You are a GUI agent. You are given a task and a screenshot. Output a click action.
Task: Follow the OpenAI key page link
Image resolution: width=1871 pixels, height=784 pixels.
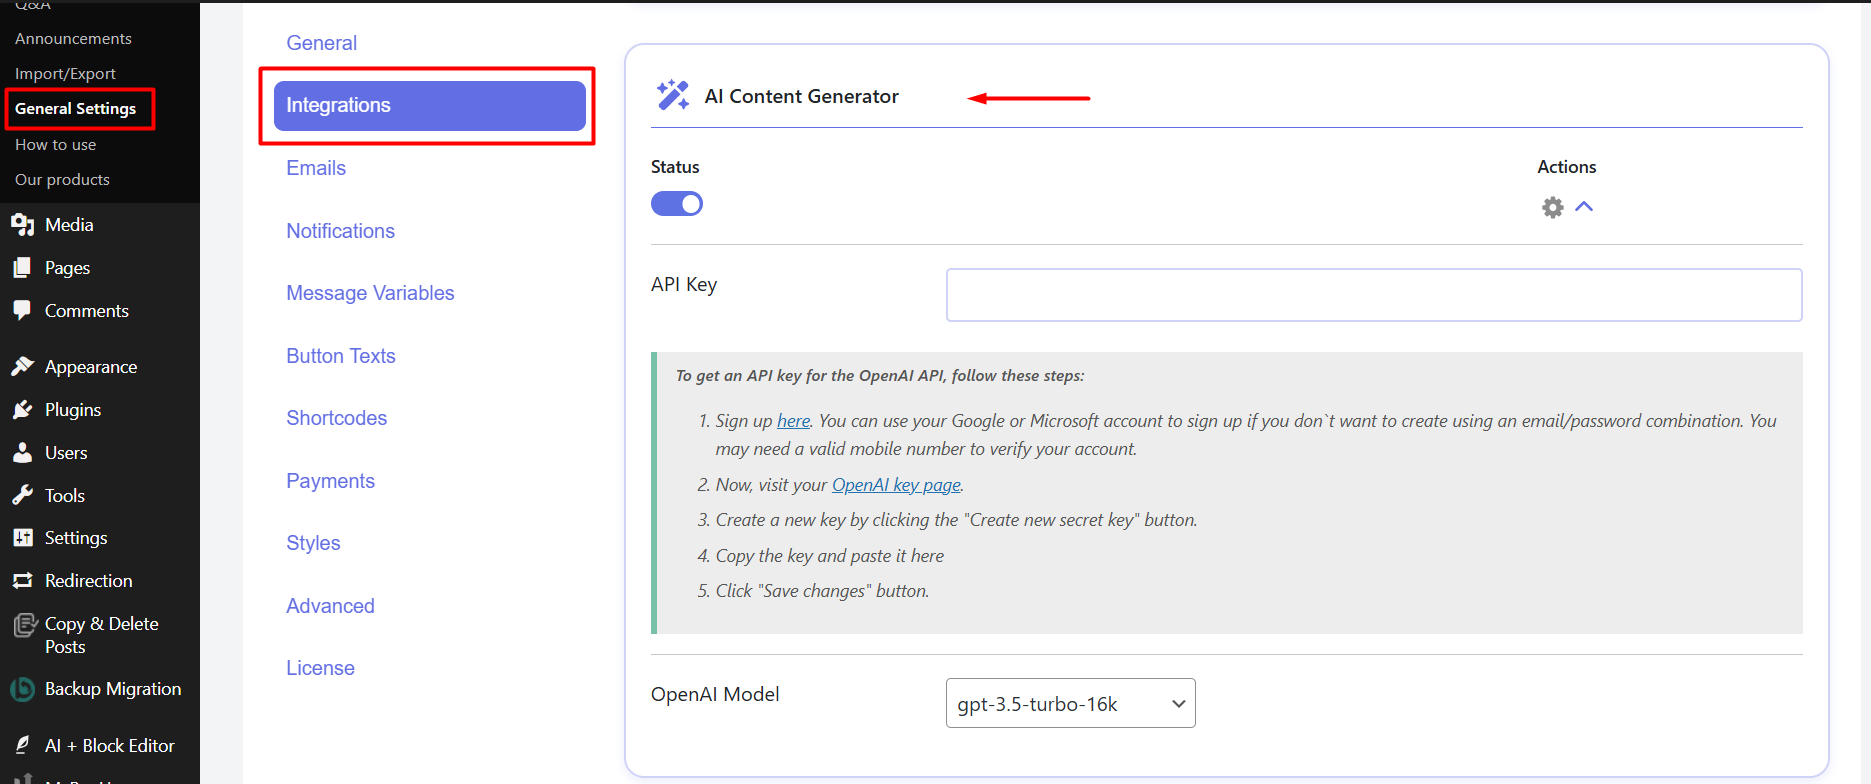pyautogui.click(x=896, y=485)
